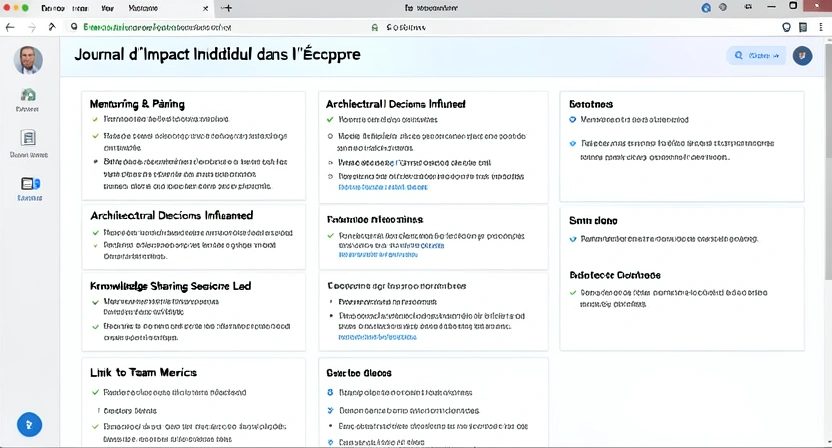The width and height of the screenshot is (832, 448).
Task: Click the magnifier icon in the header search pill
Action: [x=738, y=55]
